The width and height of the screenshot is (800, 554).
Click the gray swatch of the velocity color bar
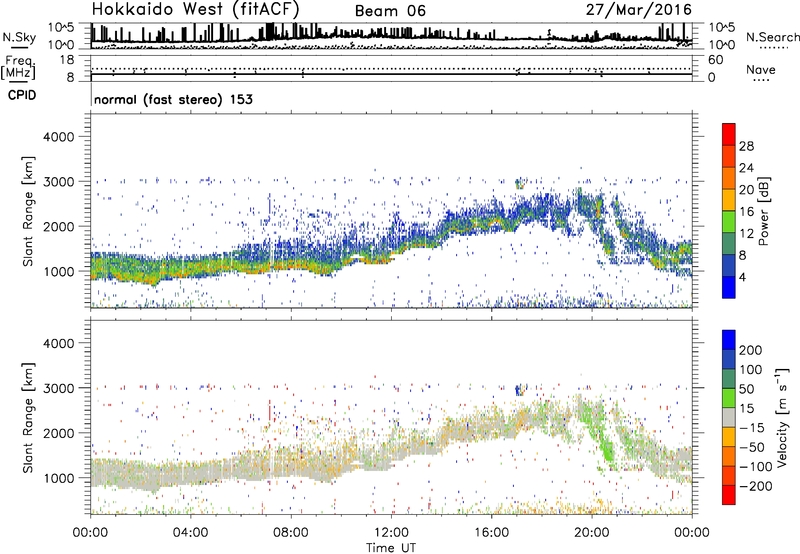729,418
